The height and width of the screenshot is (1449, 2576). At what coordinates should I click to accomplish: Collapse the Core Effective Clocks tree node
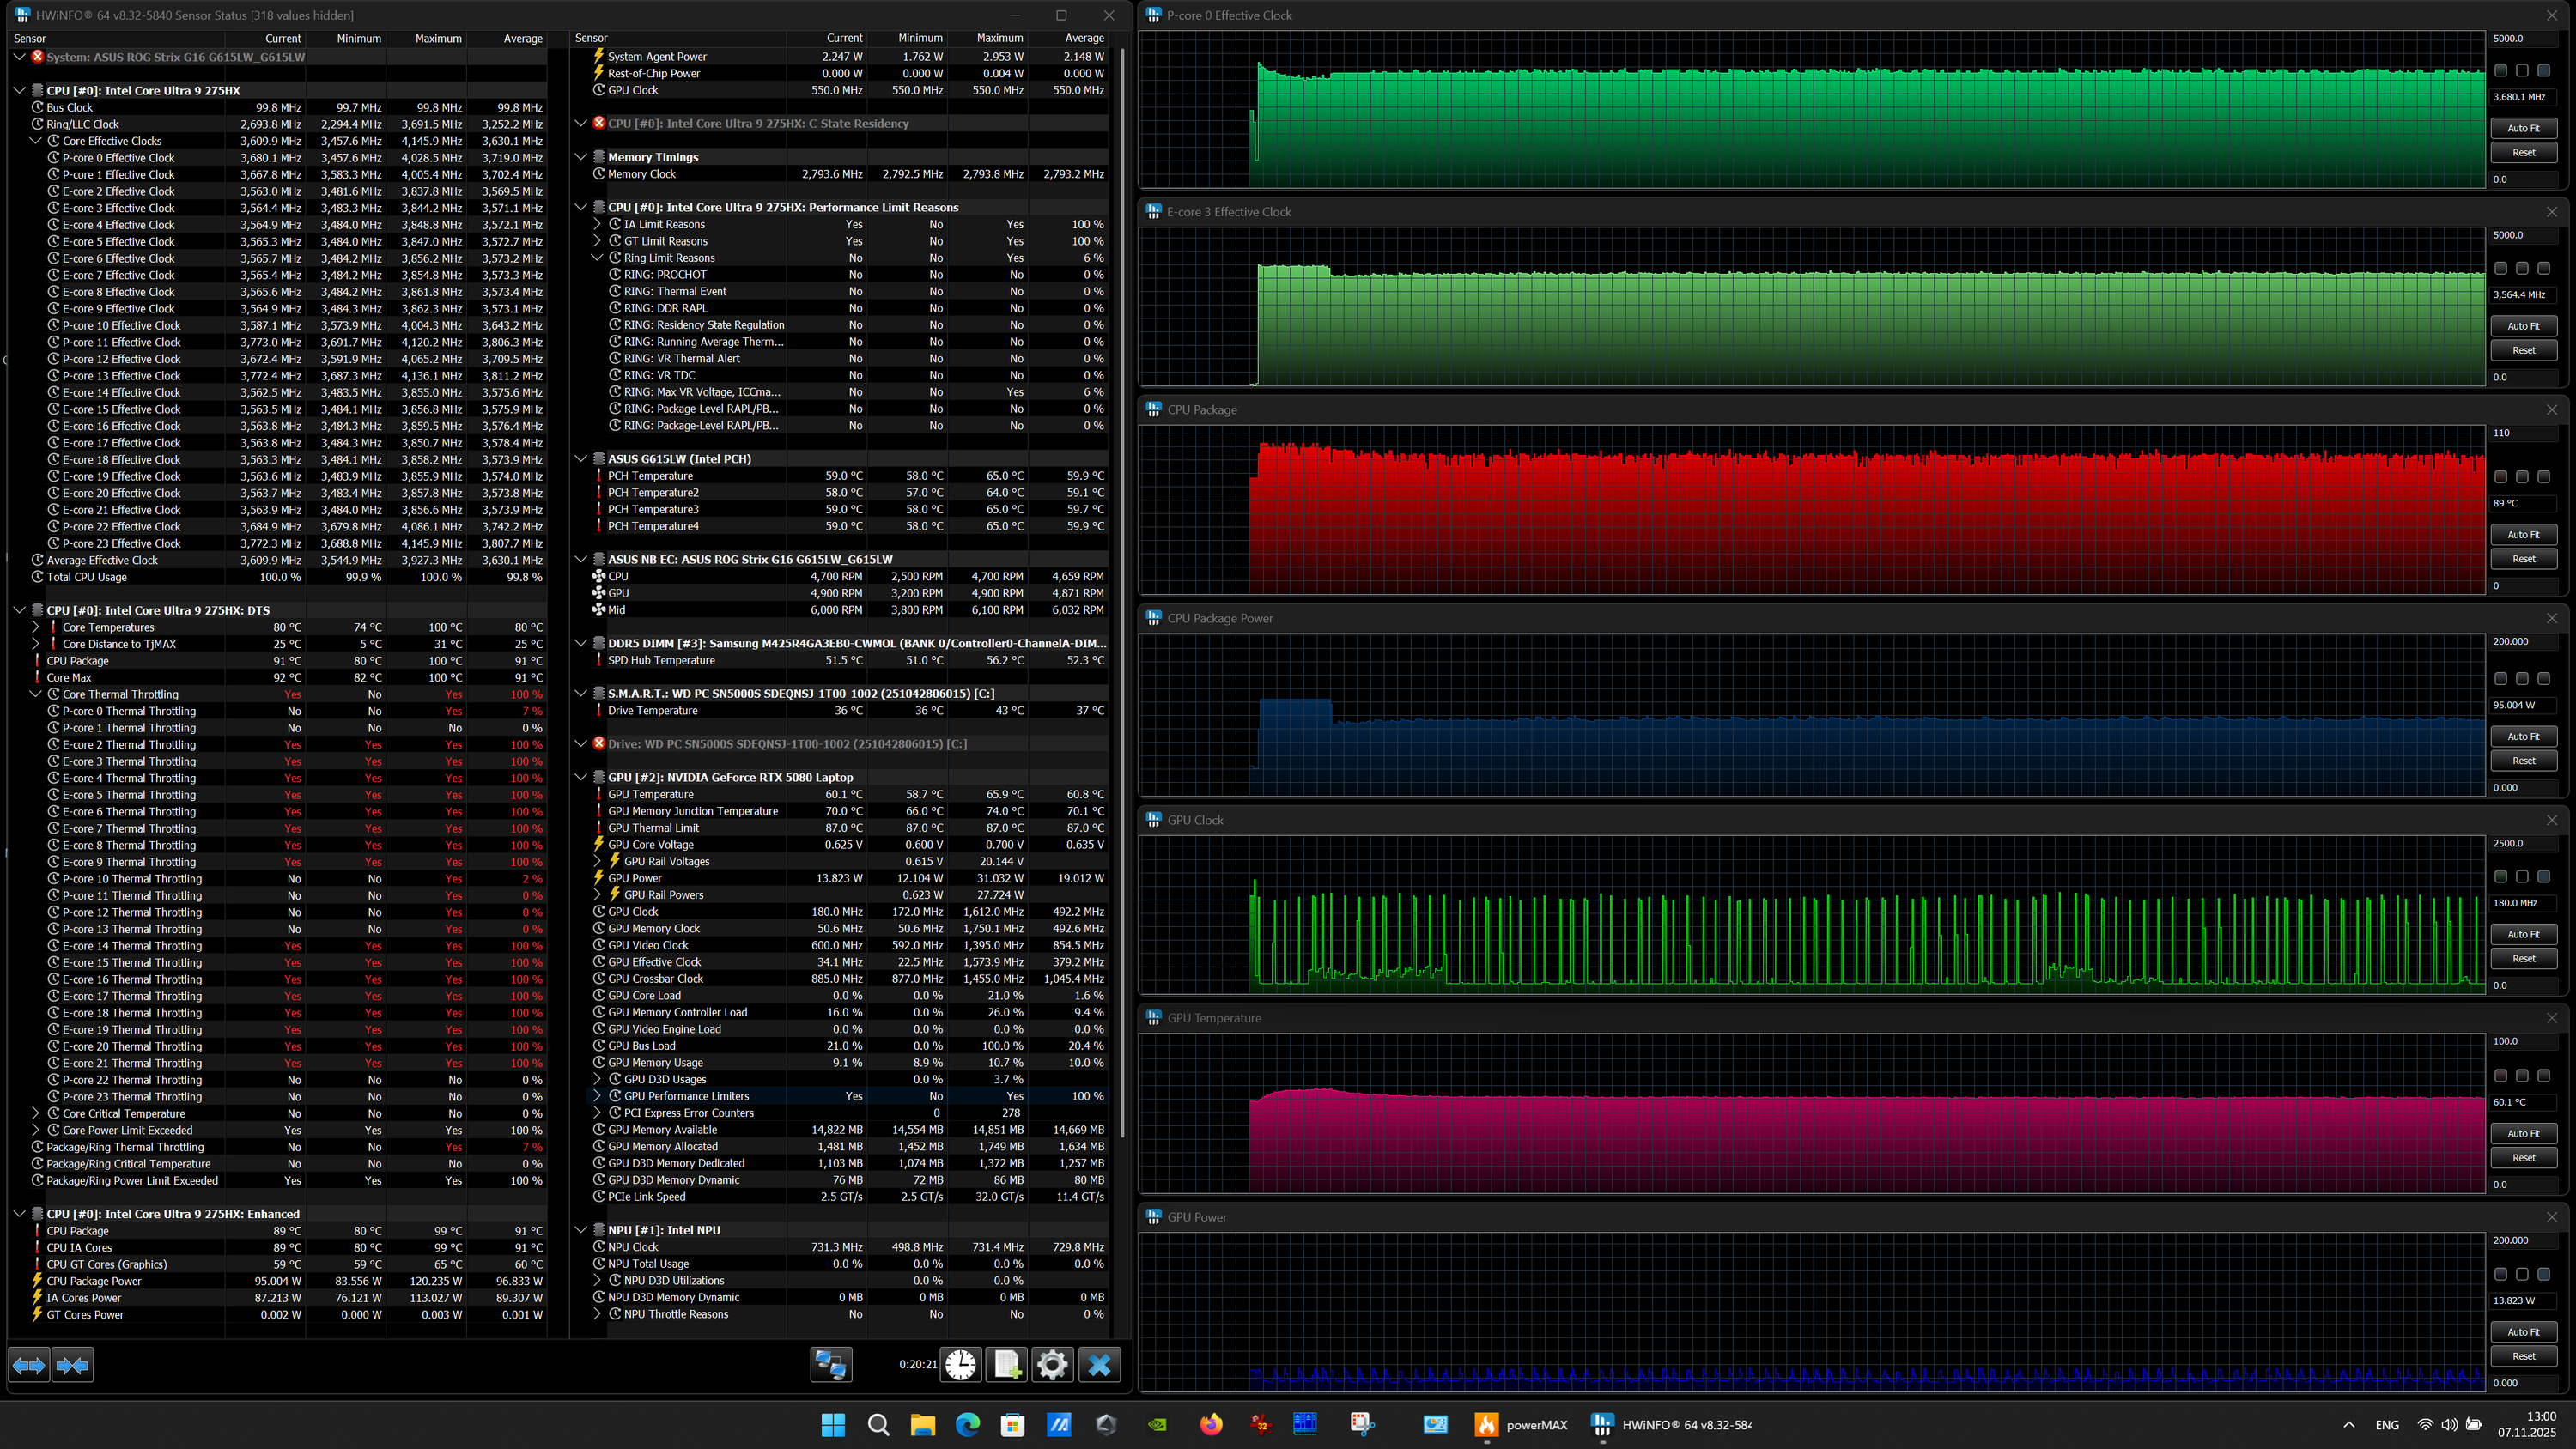tap(36, 141)
